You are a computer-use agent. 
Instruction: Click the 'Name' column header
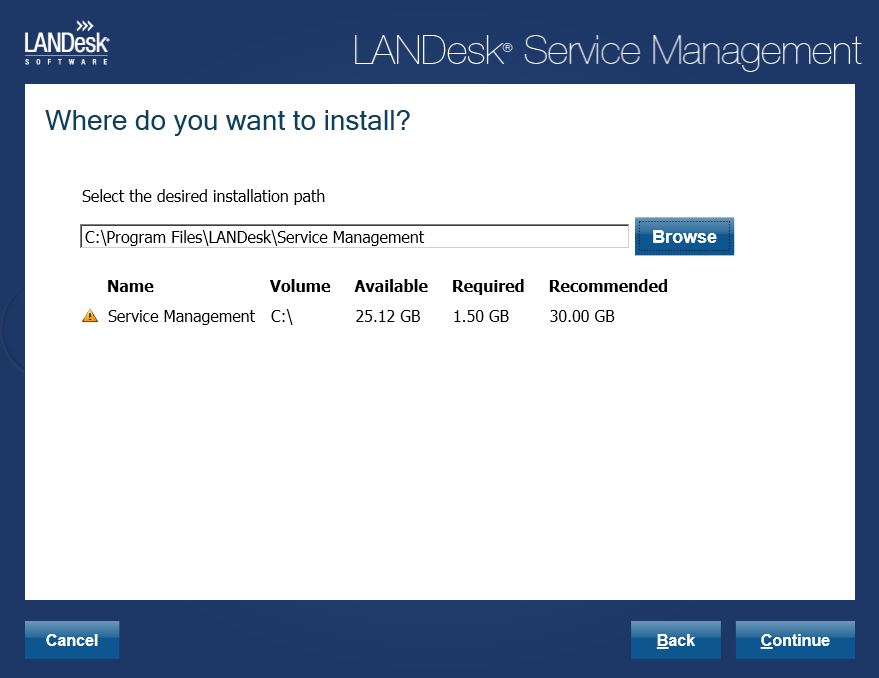[130, 286]
